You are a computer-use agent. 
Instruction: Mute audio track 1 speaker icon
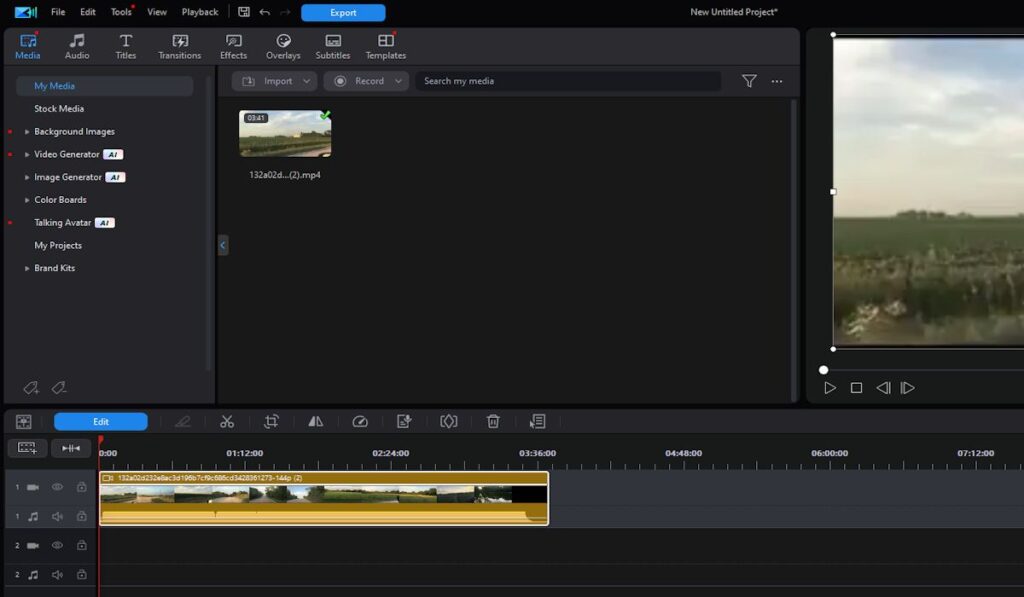[x=57, y=517]
